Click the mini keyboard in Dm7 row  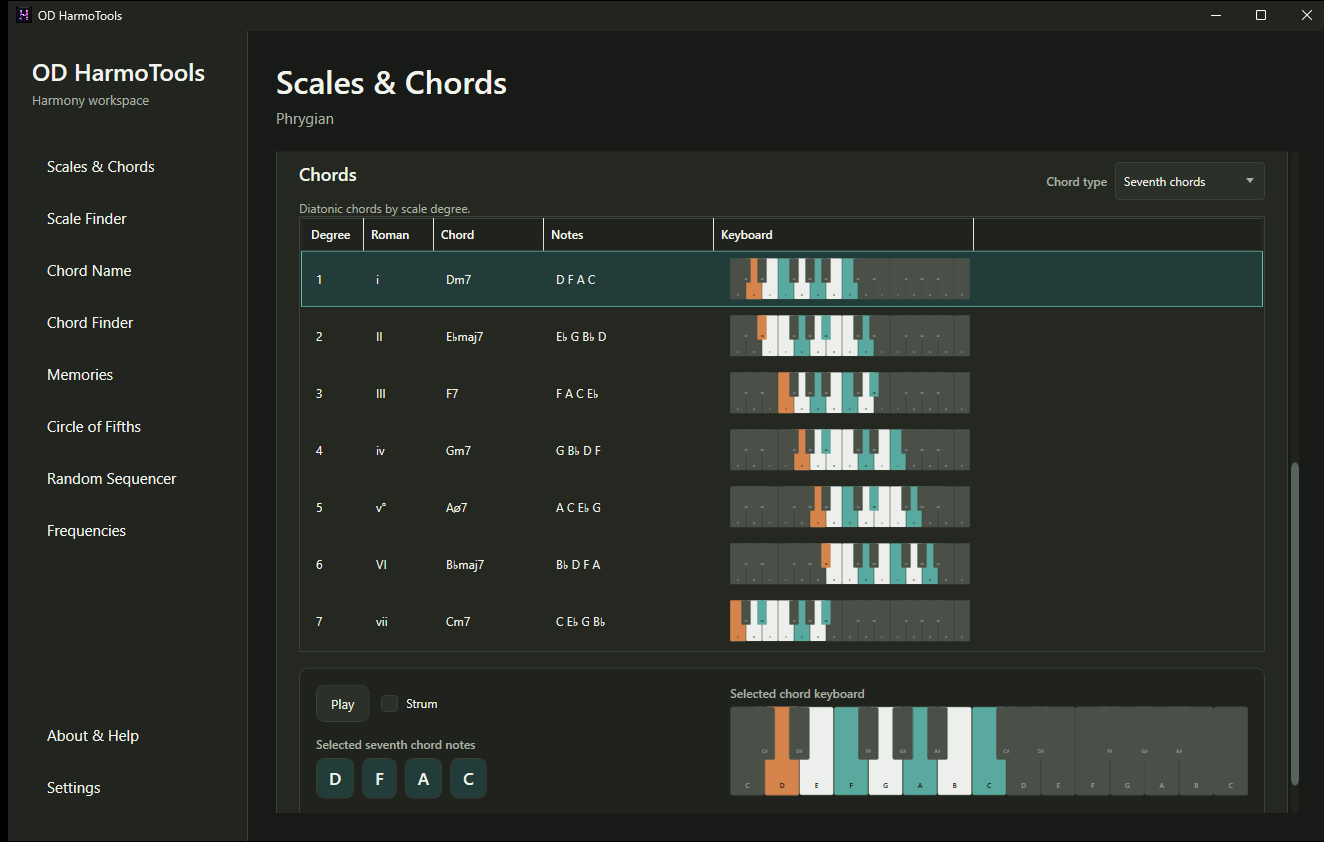tap(850, 279)
